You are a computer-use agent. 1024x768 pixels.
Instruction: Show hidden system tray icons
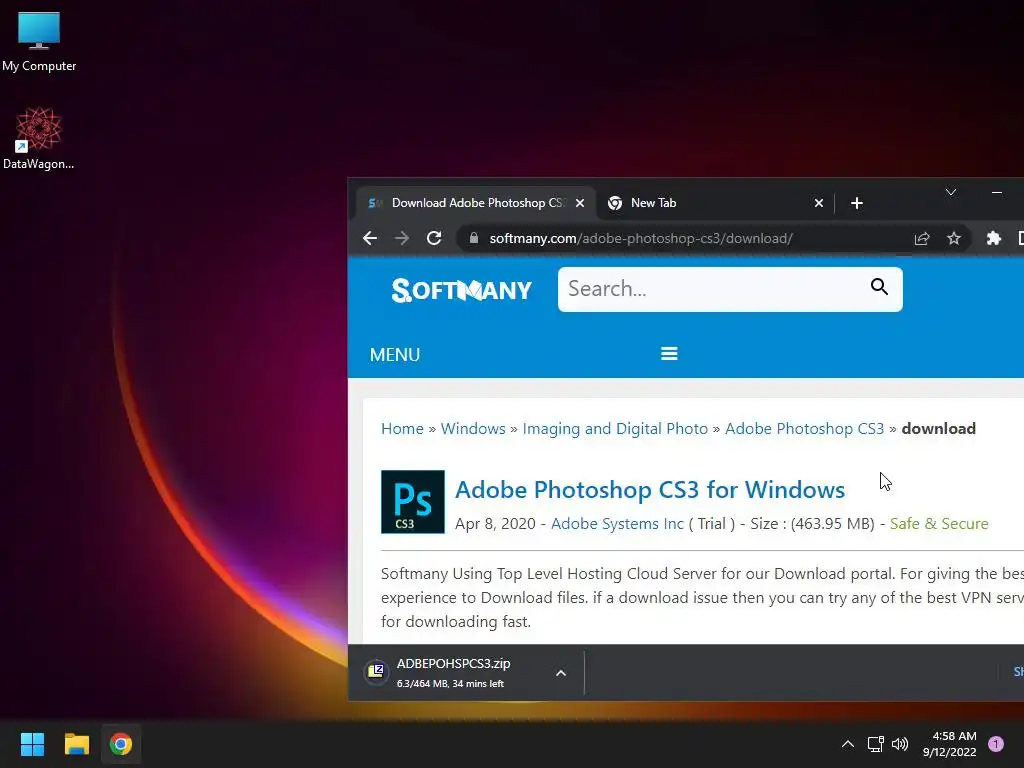click(x=848, y=744)
